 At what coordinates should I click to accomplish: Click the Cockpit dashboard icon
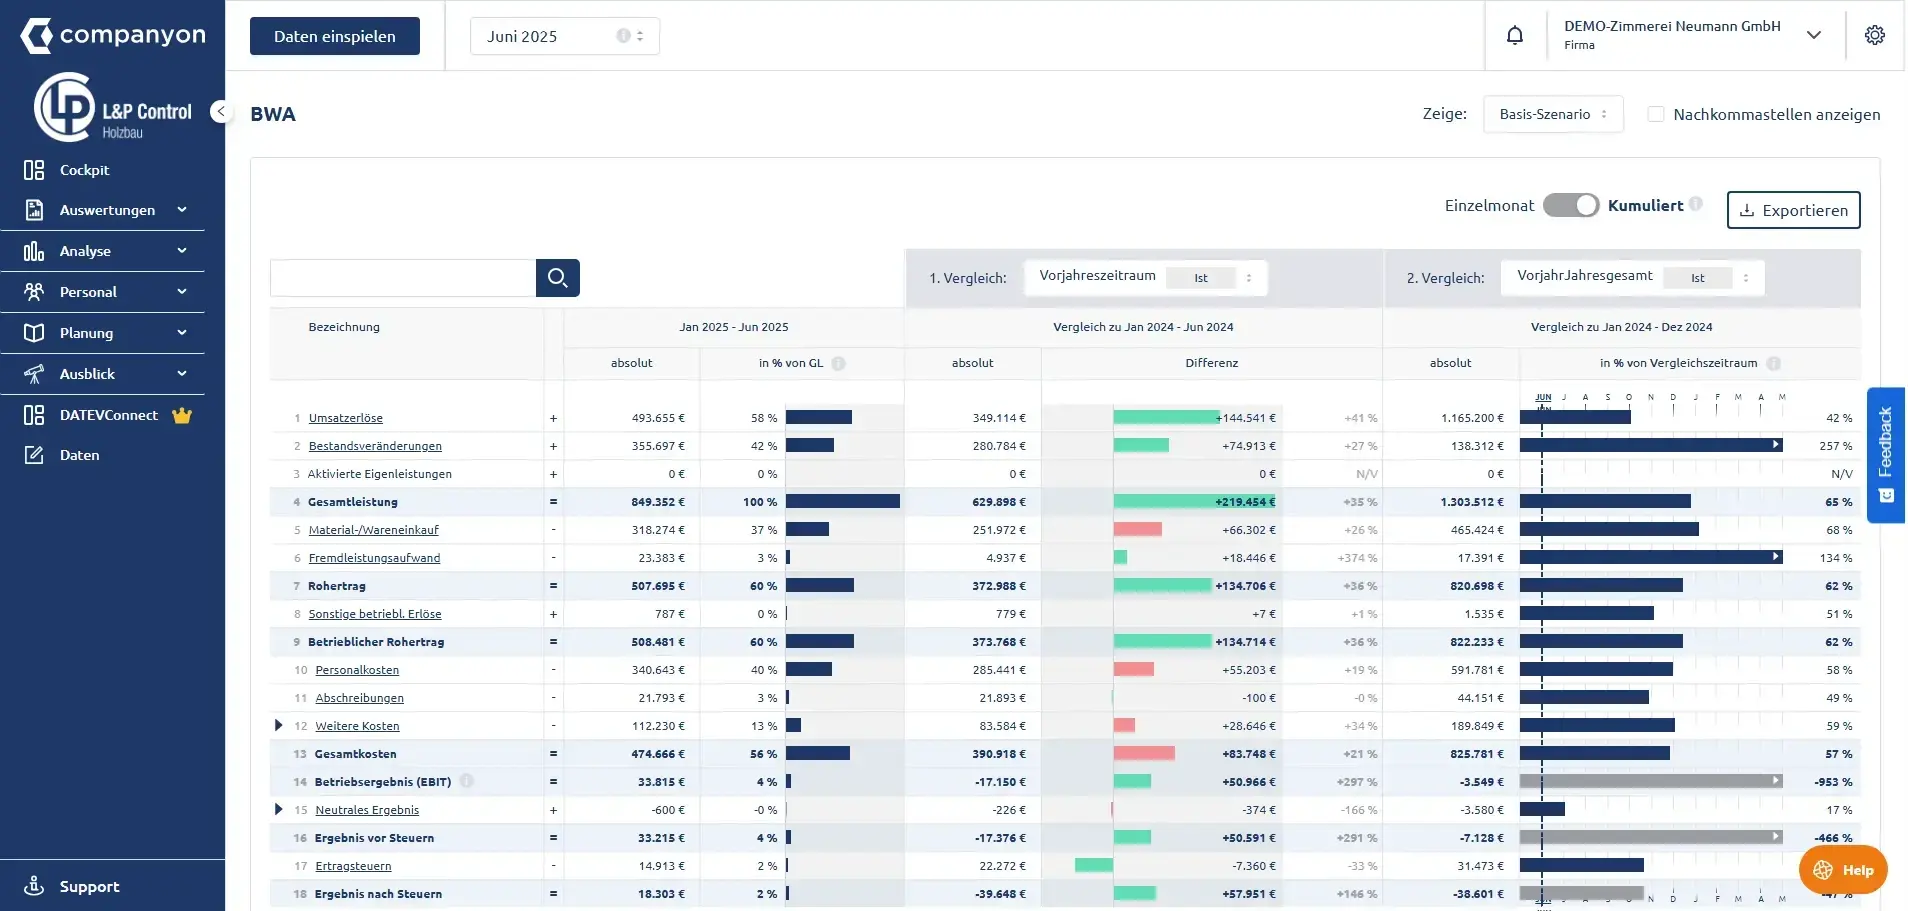click(34, 170)
